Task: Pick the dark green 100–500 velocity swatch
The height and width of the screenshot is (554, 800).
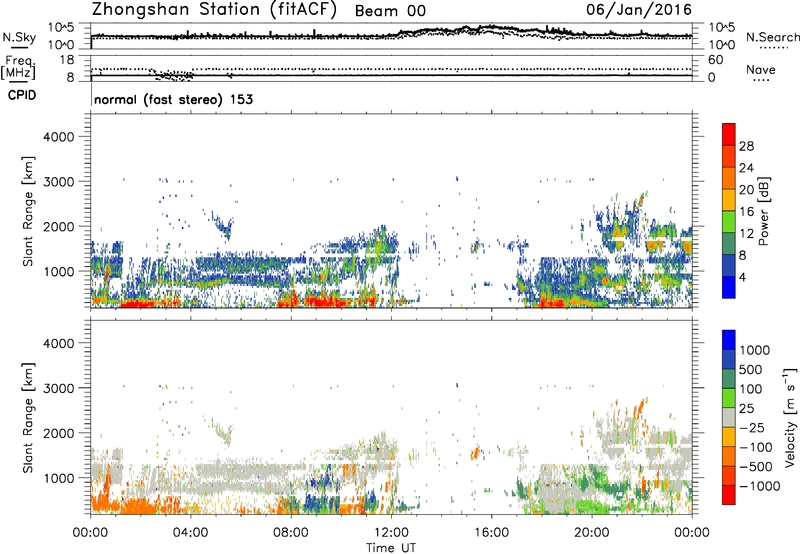Action: click(729, 379)
